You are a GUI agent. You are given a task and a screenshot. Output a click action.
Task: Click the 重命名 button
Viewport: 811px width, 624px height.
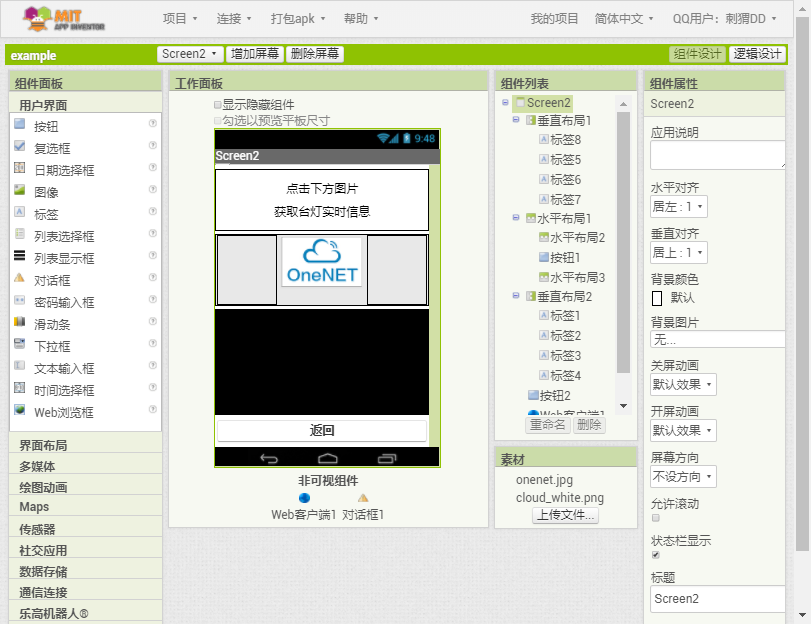(x=548, y=425)
